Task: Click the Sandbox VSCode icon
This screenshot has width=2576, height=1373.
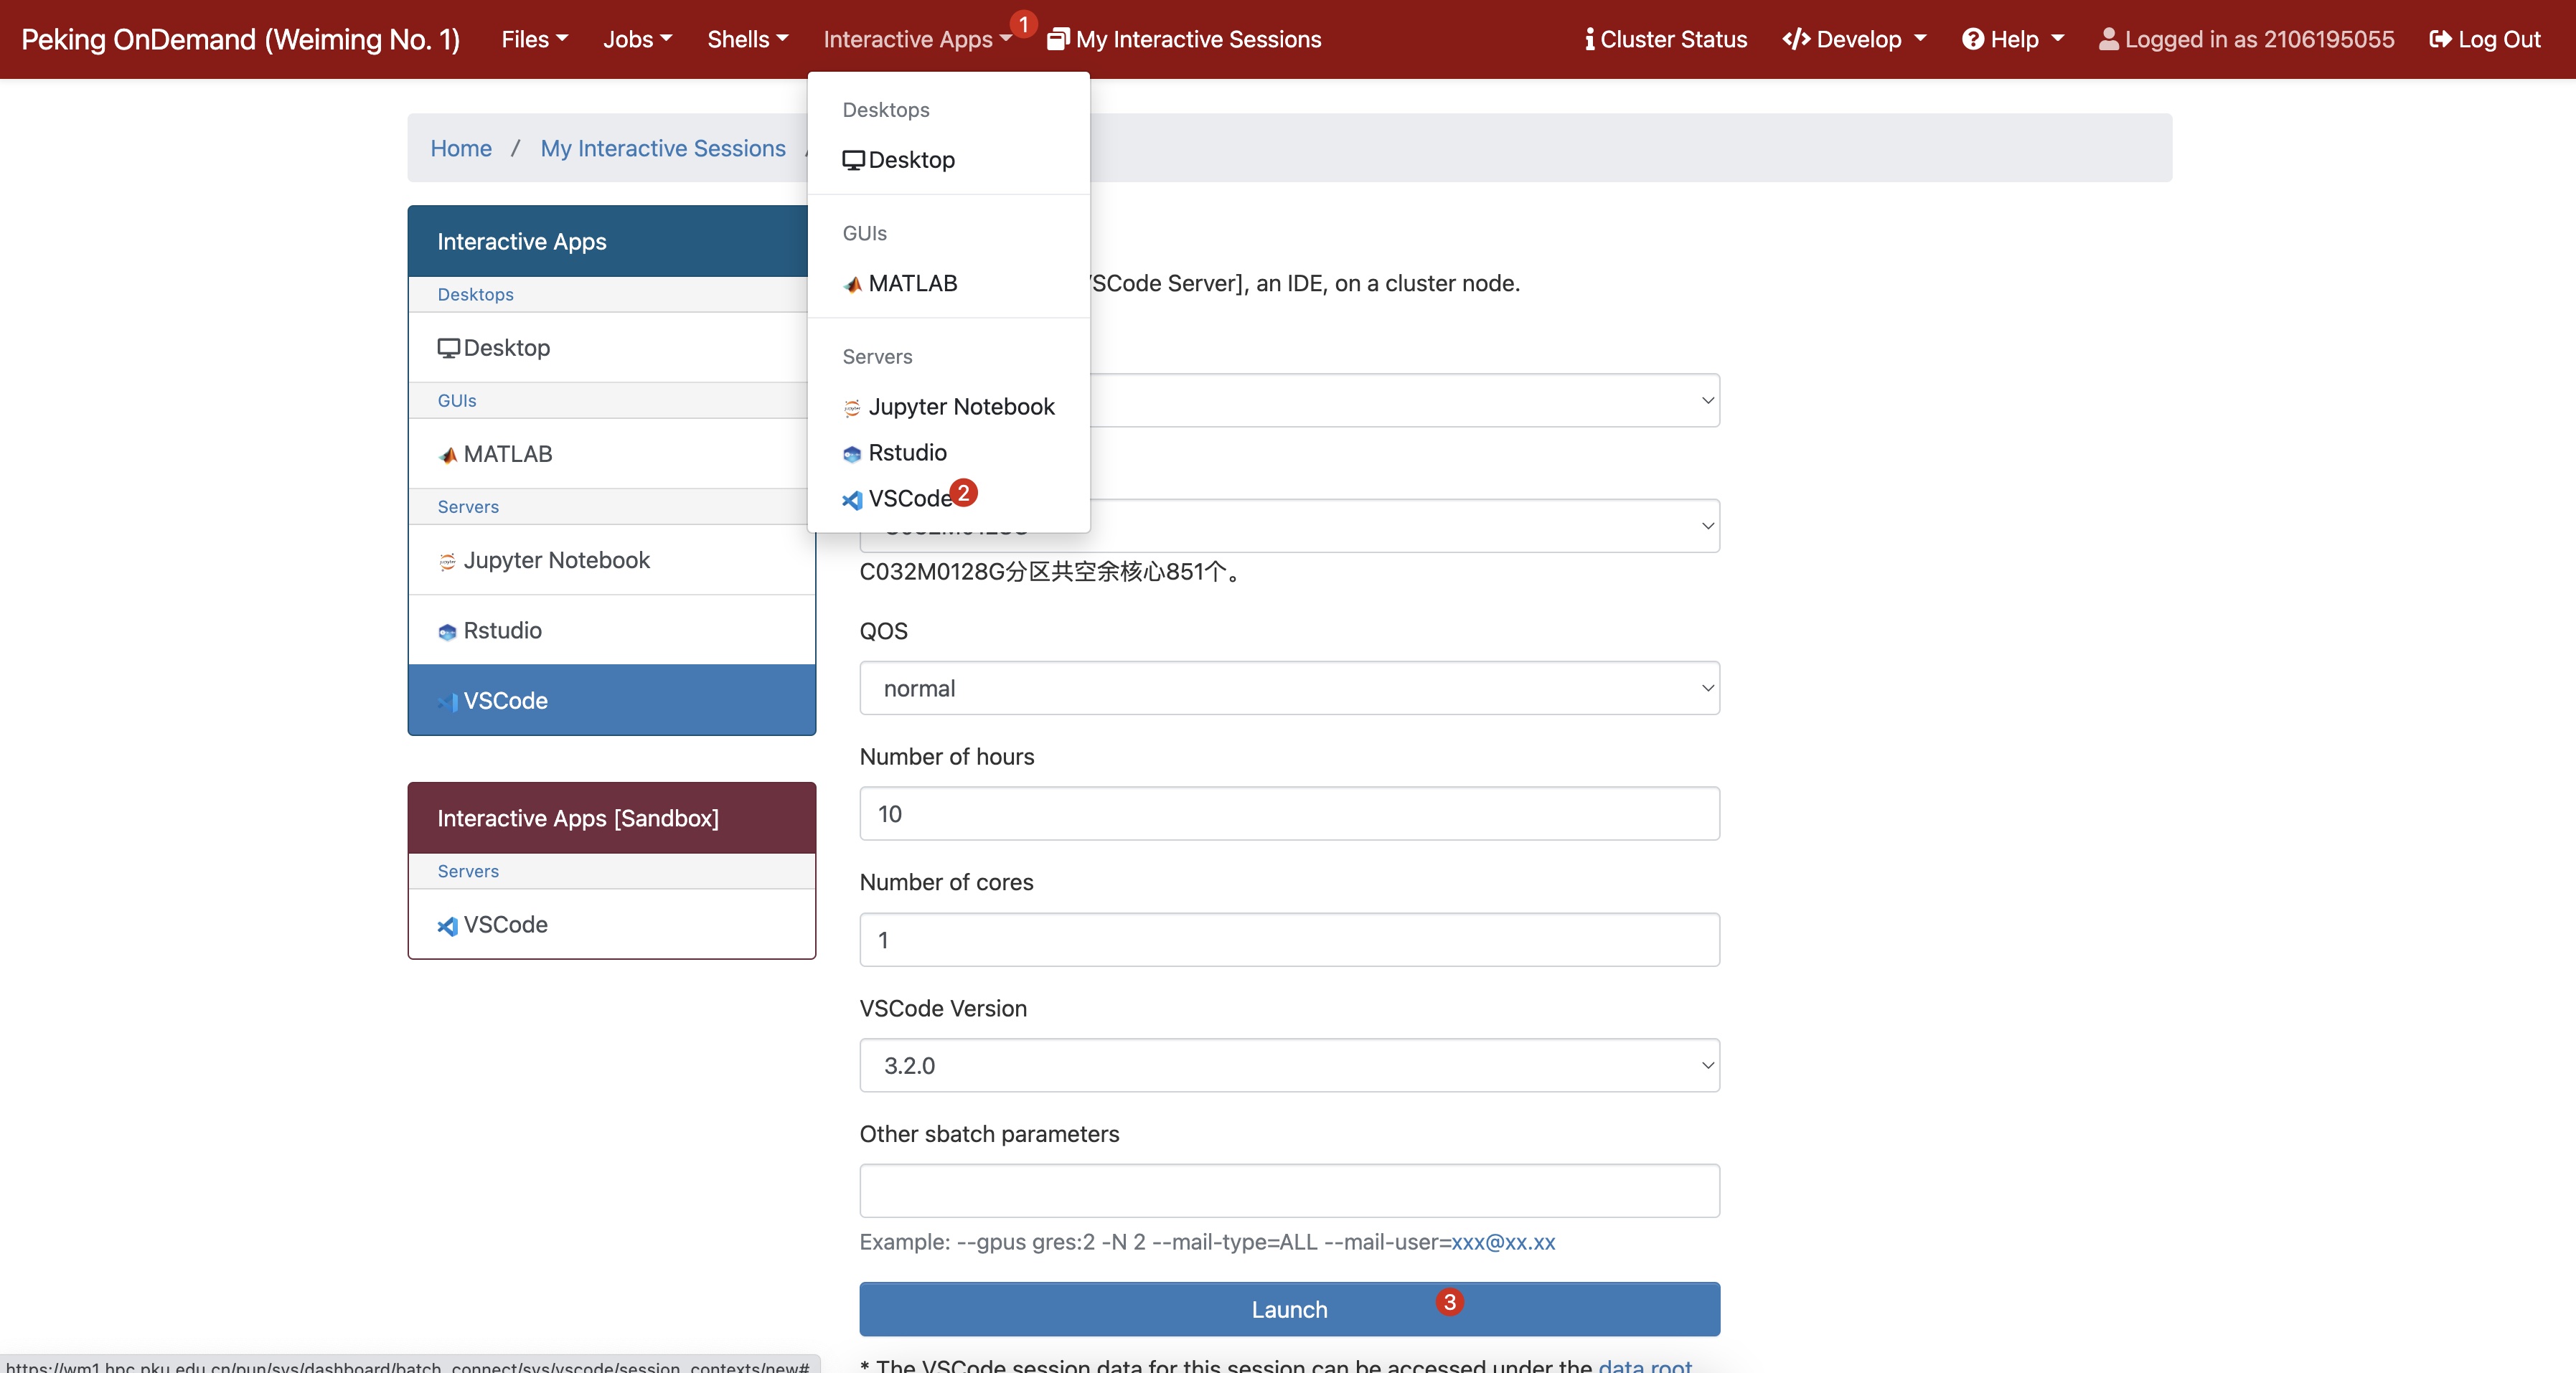Action: 447,926
